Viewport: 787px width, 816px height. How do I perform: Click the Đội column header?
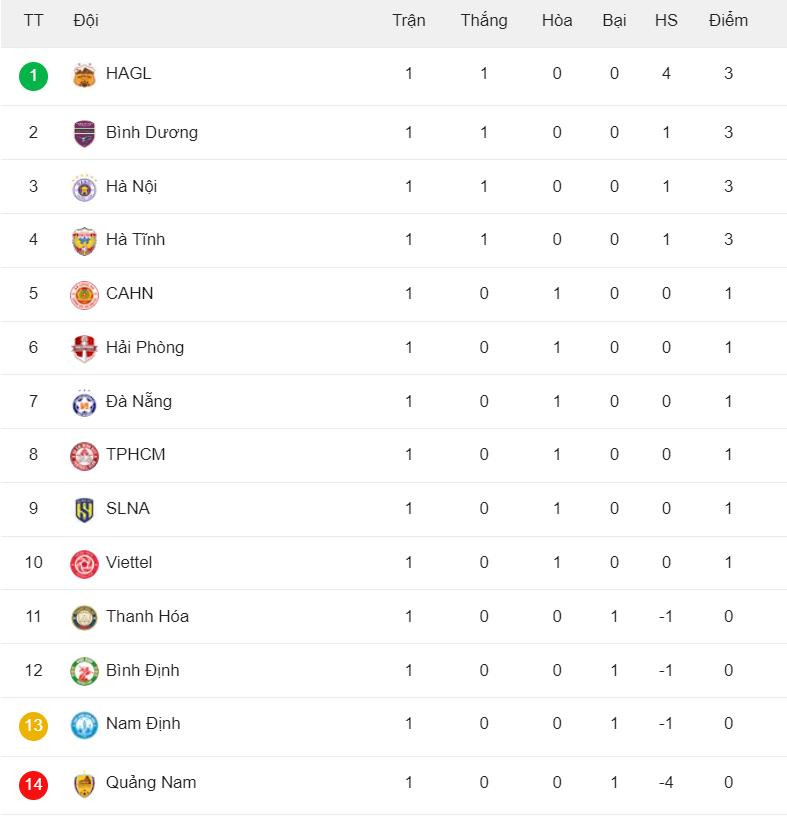click(86, 21)
